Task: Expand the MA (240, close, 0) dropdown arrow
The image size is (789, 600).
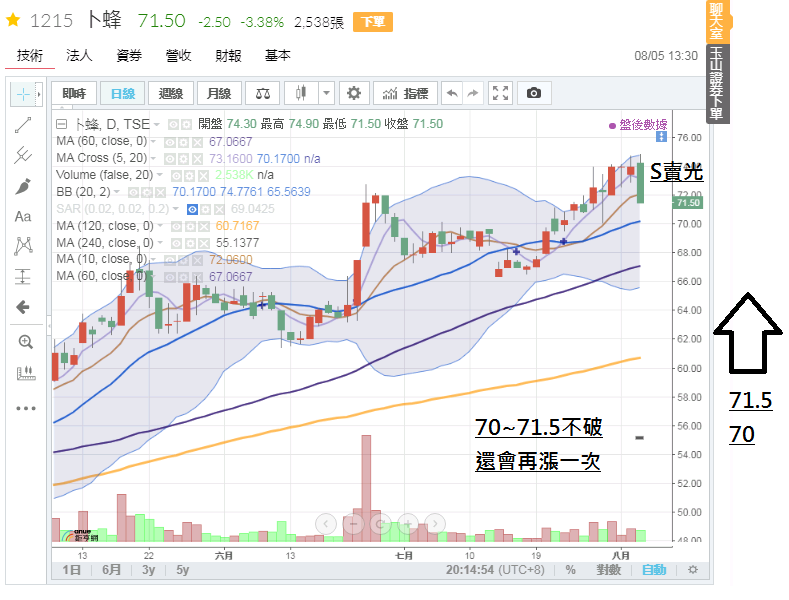Action: click(x=160, y=243)
